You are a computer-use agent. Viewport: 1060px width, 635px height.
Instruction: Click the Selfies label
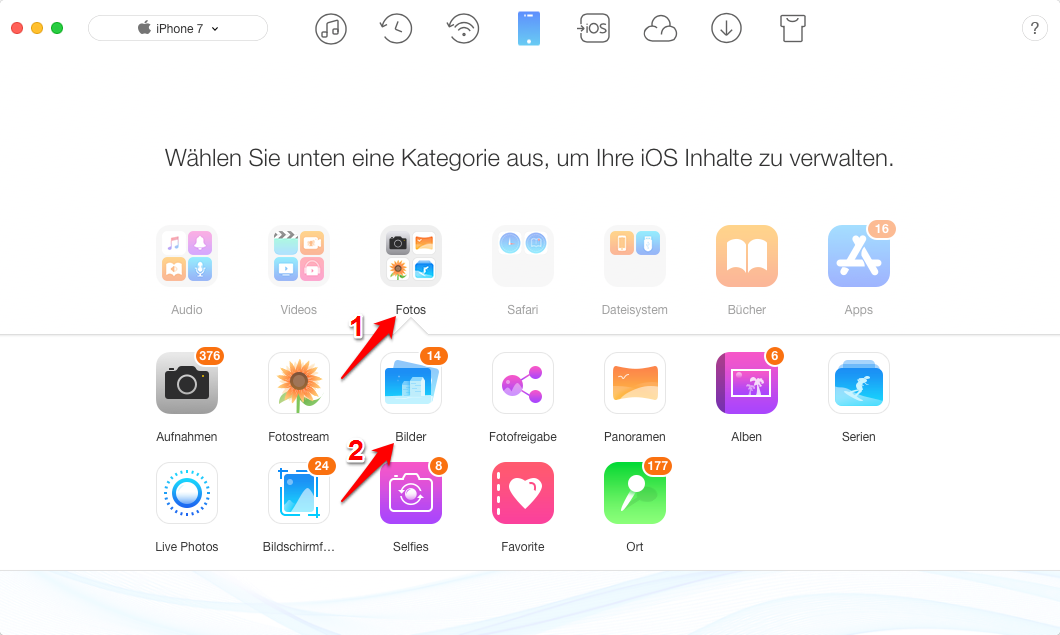[411, 546]
